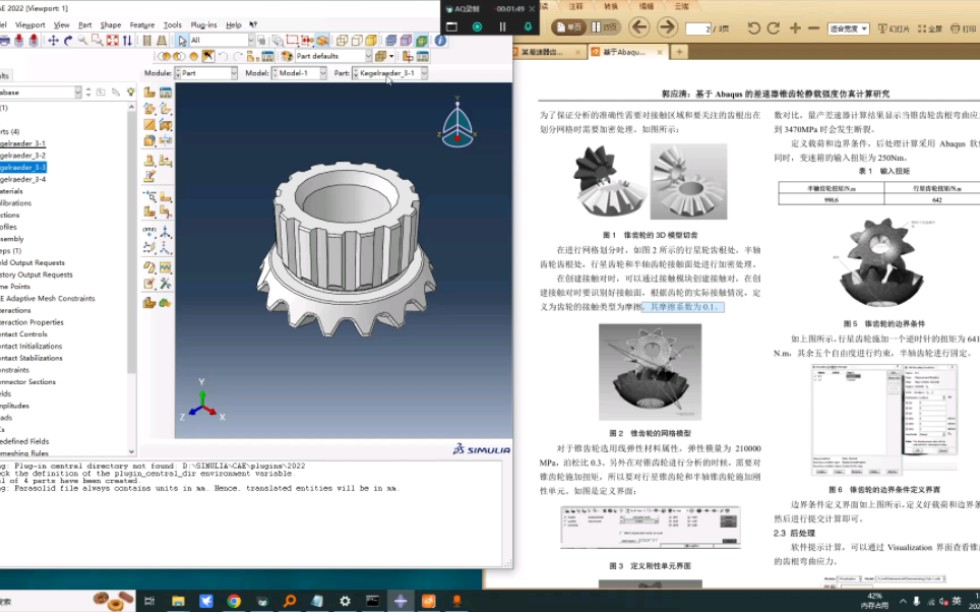980x612 pixels.
Task: Toggle the wireframe render style
Action: point(341,40)
